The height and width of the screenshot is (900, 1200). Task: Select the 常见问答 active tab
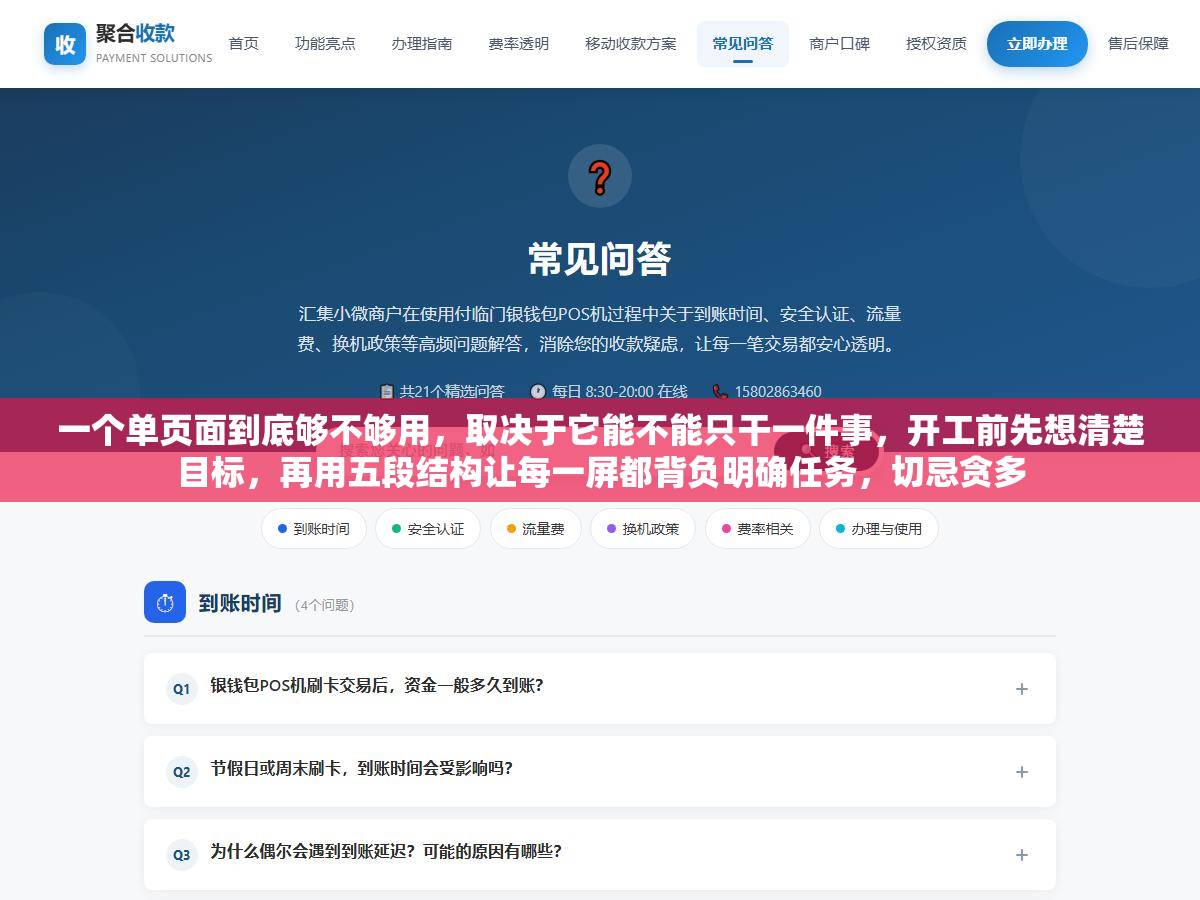click(742, 44)
